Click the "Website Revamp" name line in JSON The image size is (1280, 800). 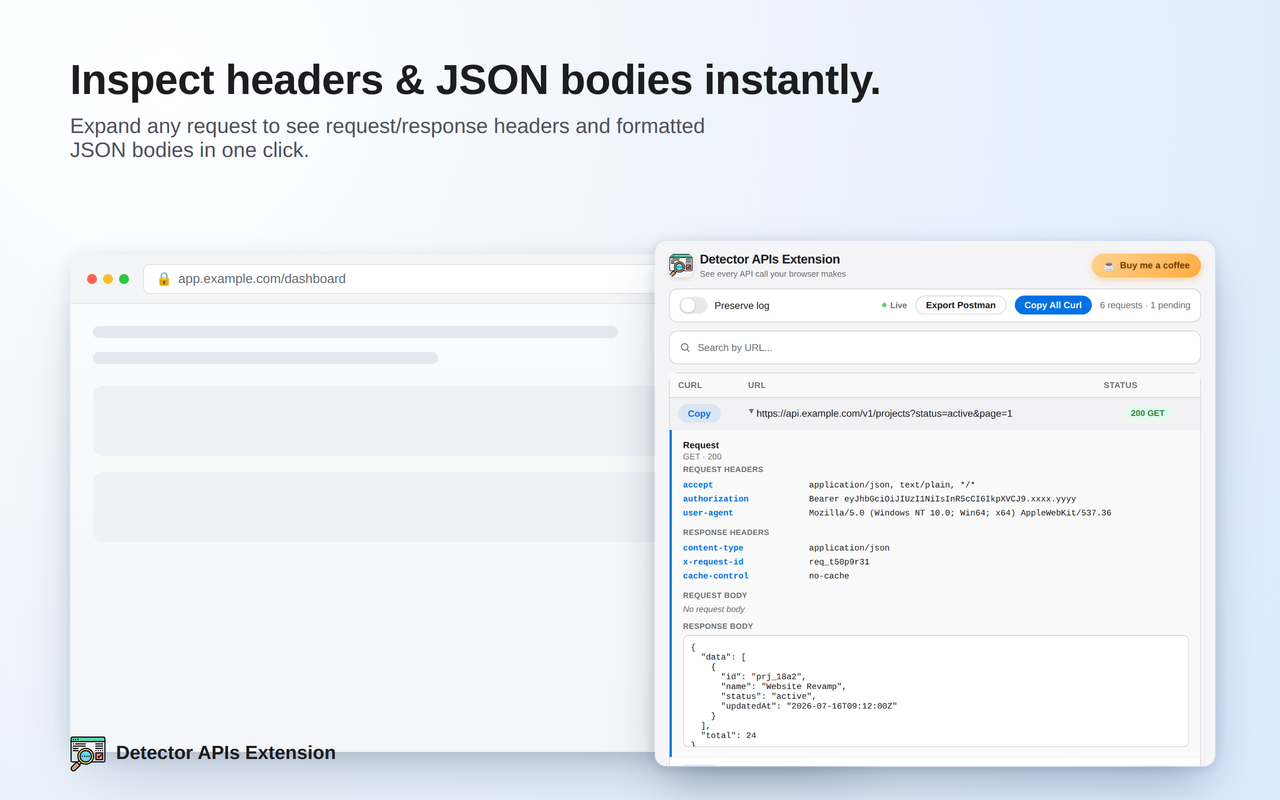click(783, 686)
